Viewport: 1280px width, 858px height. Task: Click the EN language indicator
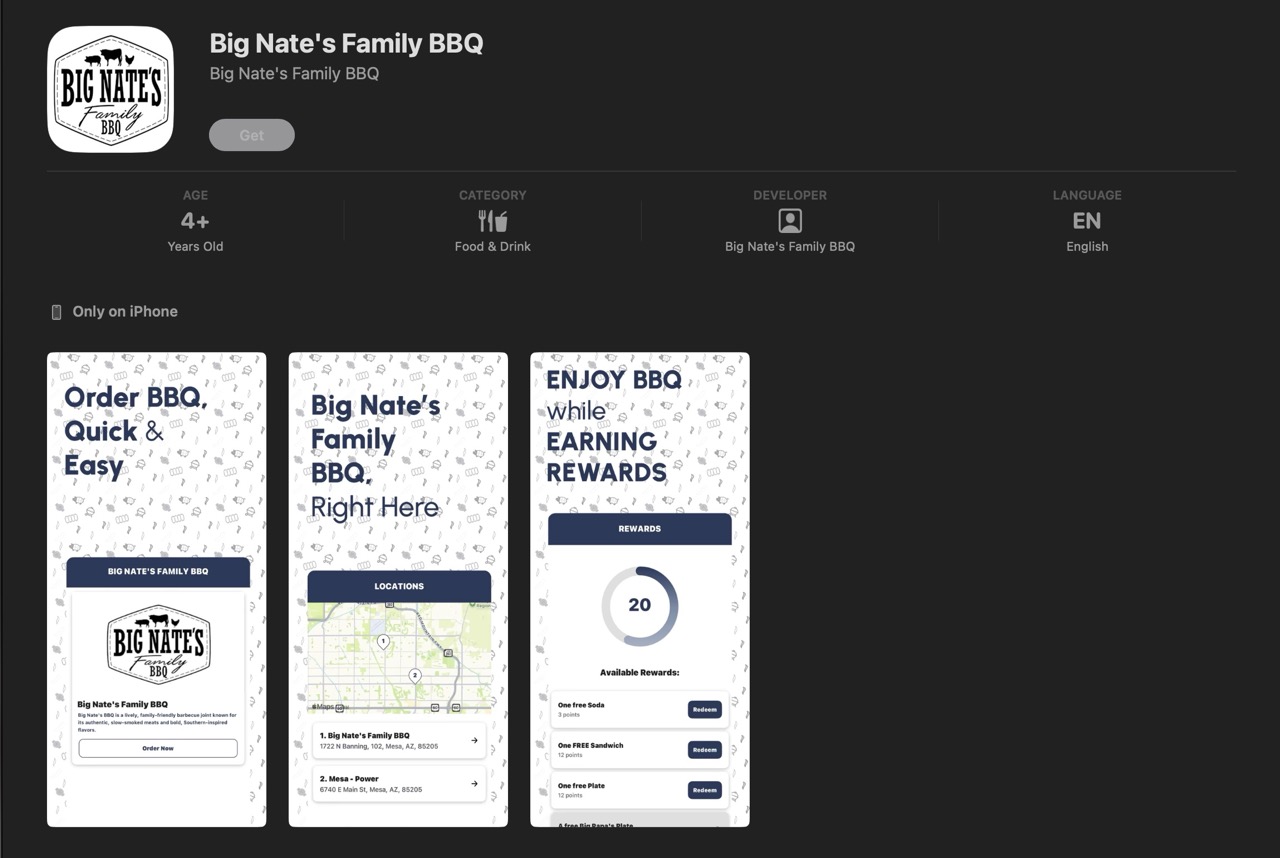pyautogui.click(x=1087, y=221)
